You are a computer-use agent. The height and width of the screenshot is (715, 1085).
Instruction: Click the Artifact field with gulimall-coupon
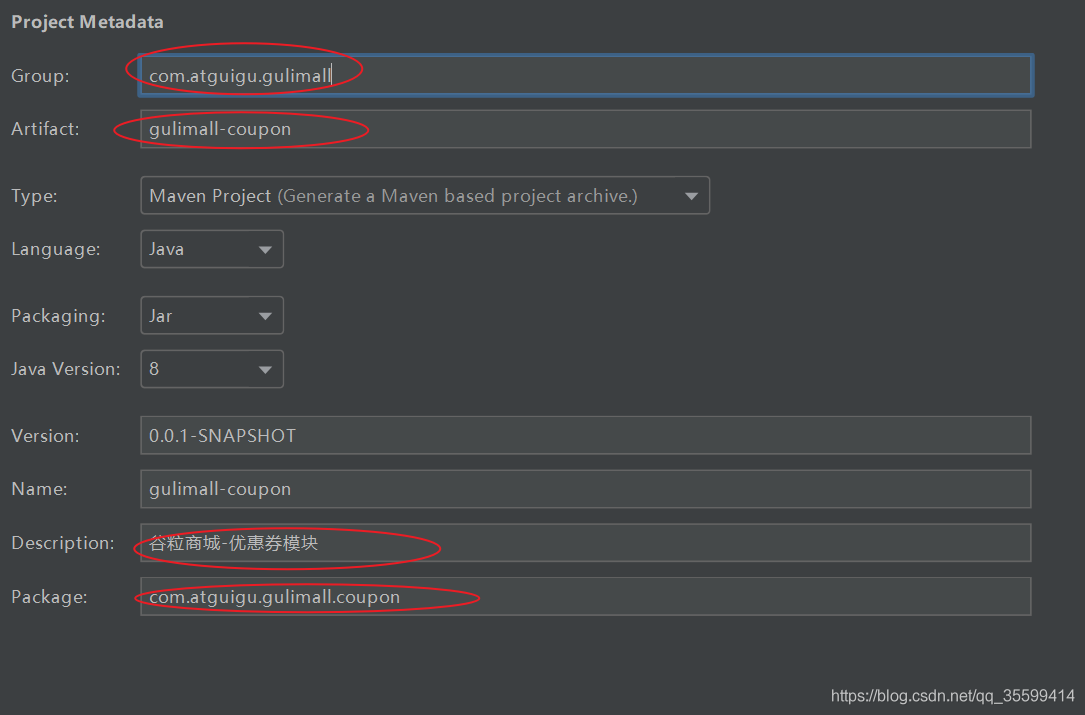pos(585,129)
